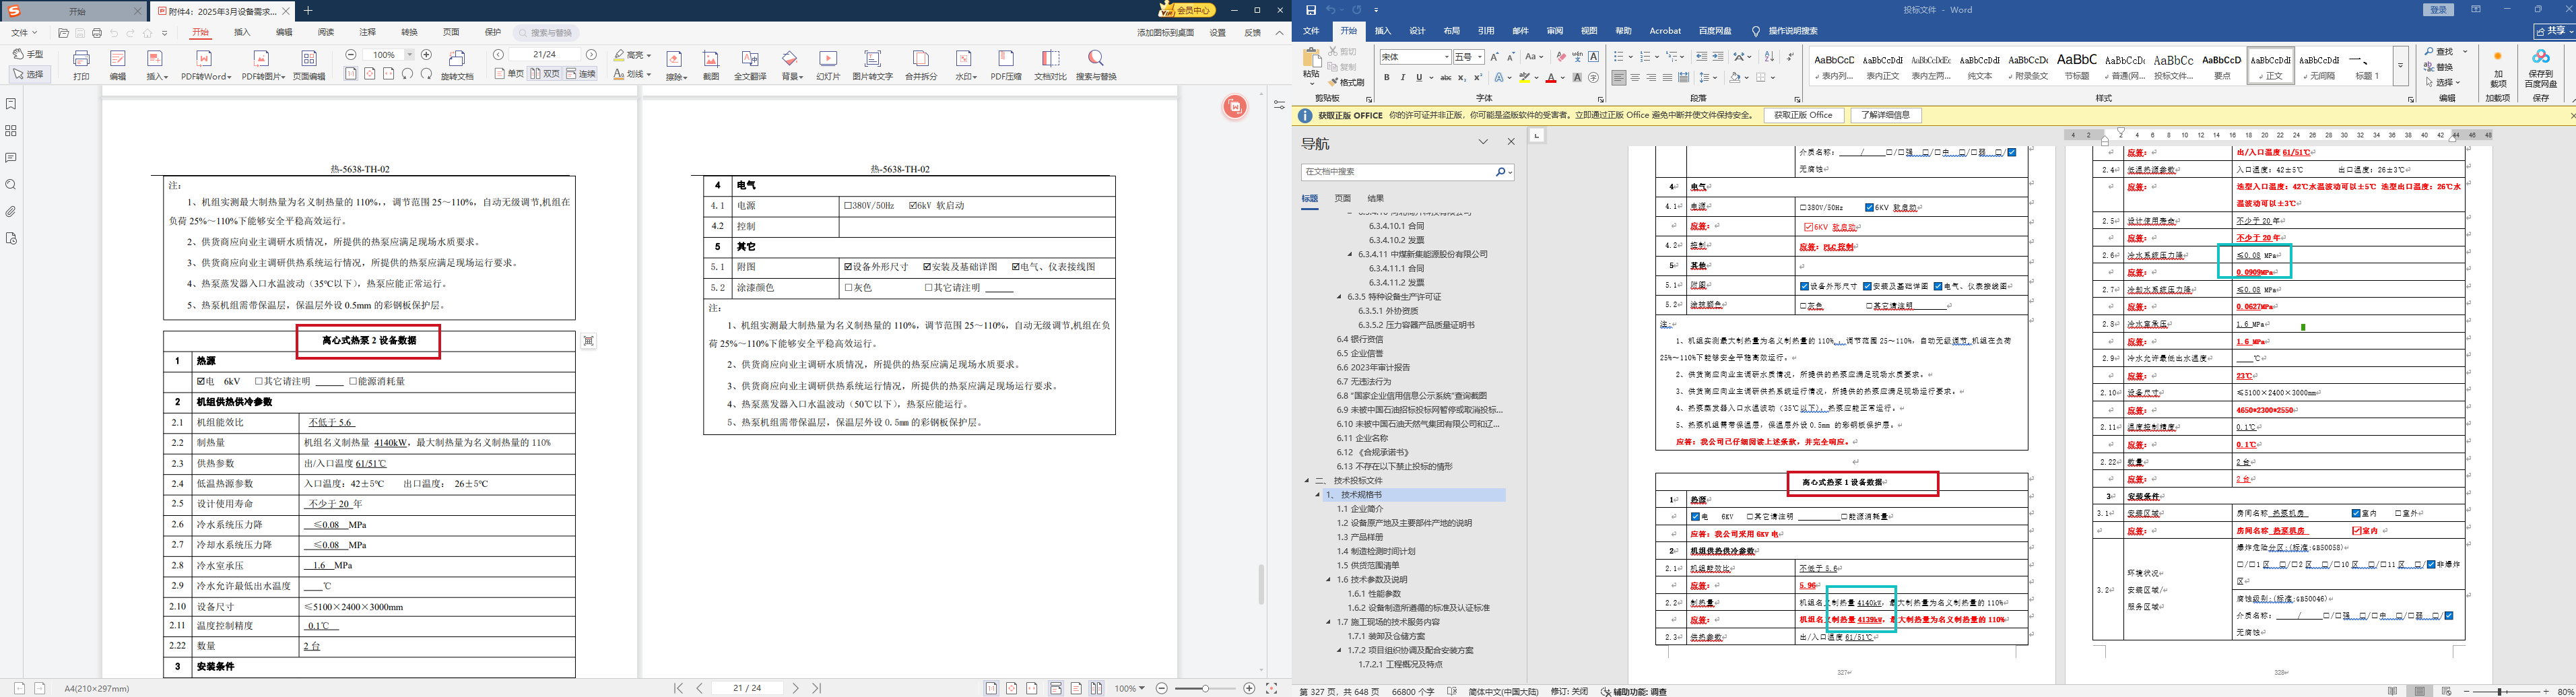The width and height of the screenshot is (2576, 697).
Task: Click the PDF reader zoom slider at bottom
Action: click(x=1205, y=688)
